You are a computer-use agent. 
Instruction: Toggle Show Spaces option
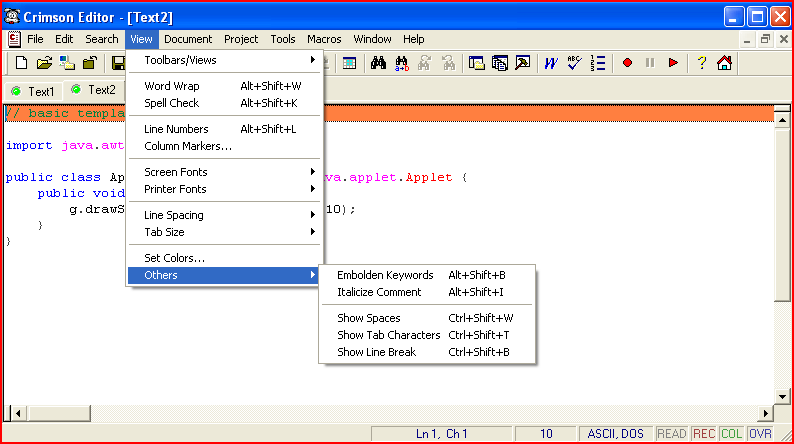click(427, 318)
